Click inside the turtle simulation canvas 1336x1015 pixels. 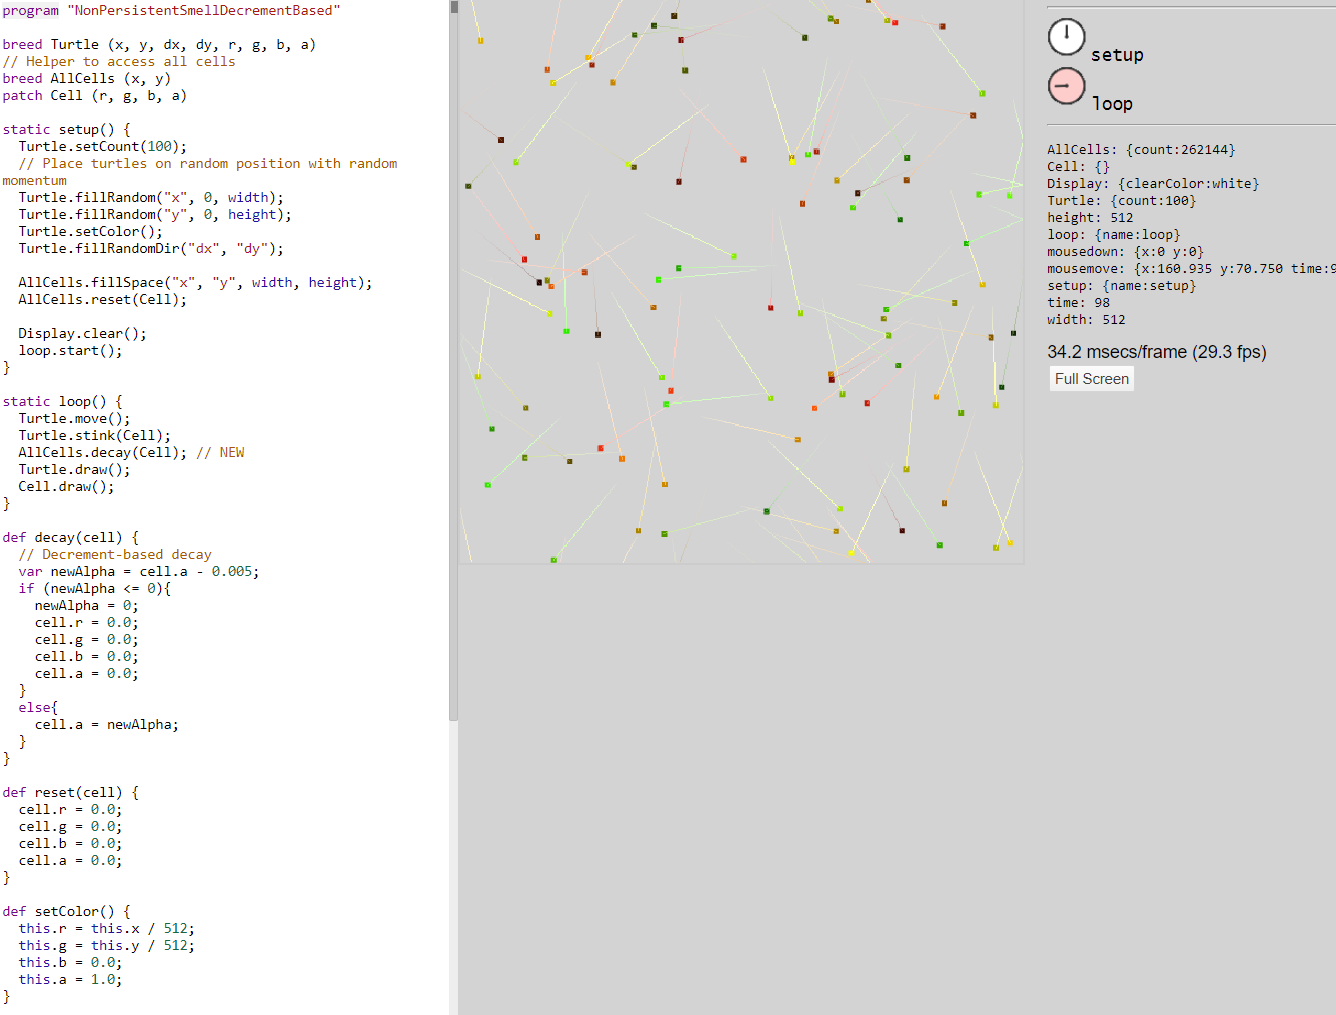[x=740, y=280]
